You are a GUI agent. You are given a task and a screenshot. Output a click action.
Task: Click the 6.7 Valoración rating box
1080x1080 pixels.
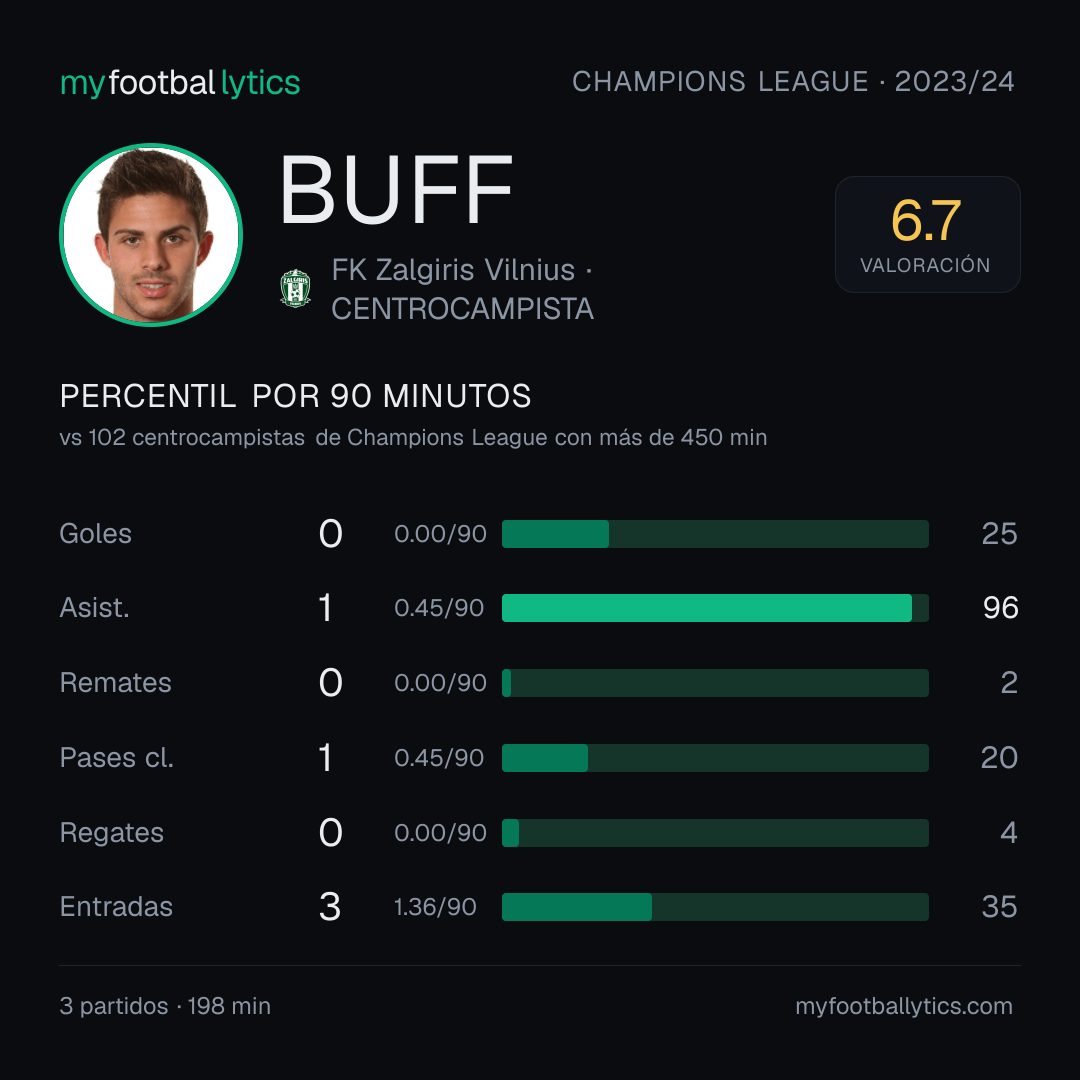927,234
